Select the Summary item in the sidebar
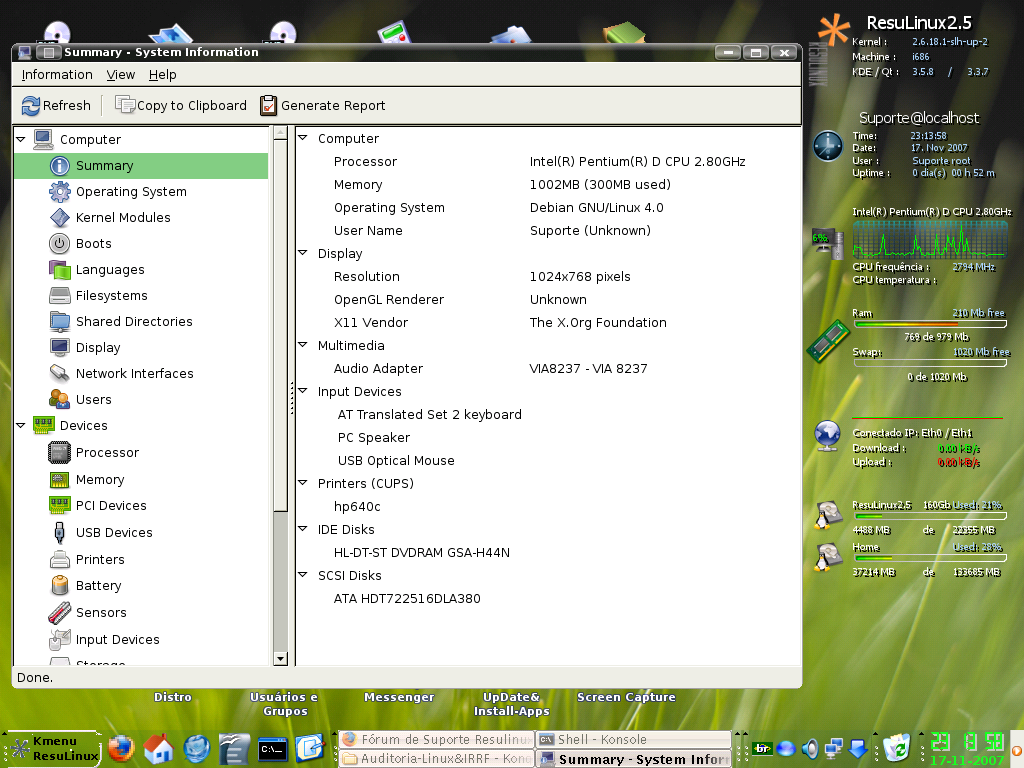Image resolution: width=1024 pixels, height=768 pixels. point(141,166)
